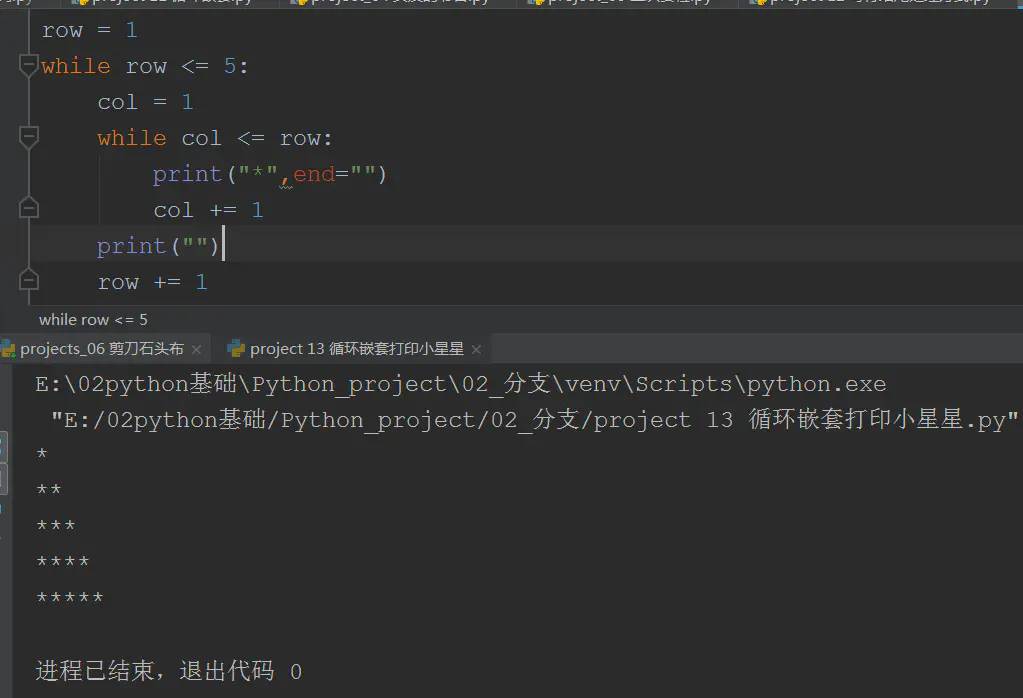1023x698 pixels.
Task: Click the code line 'col = 1'
Action: tap(145, 102)
